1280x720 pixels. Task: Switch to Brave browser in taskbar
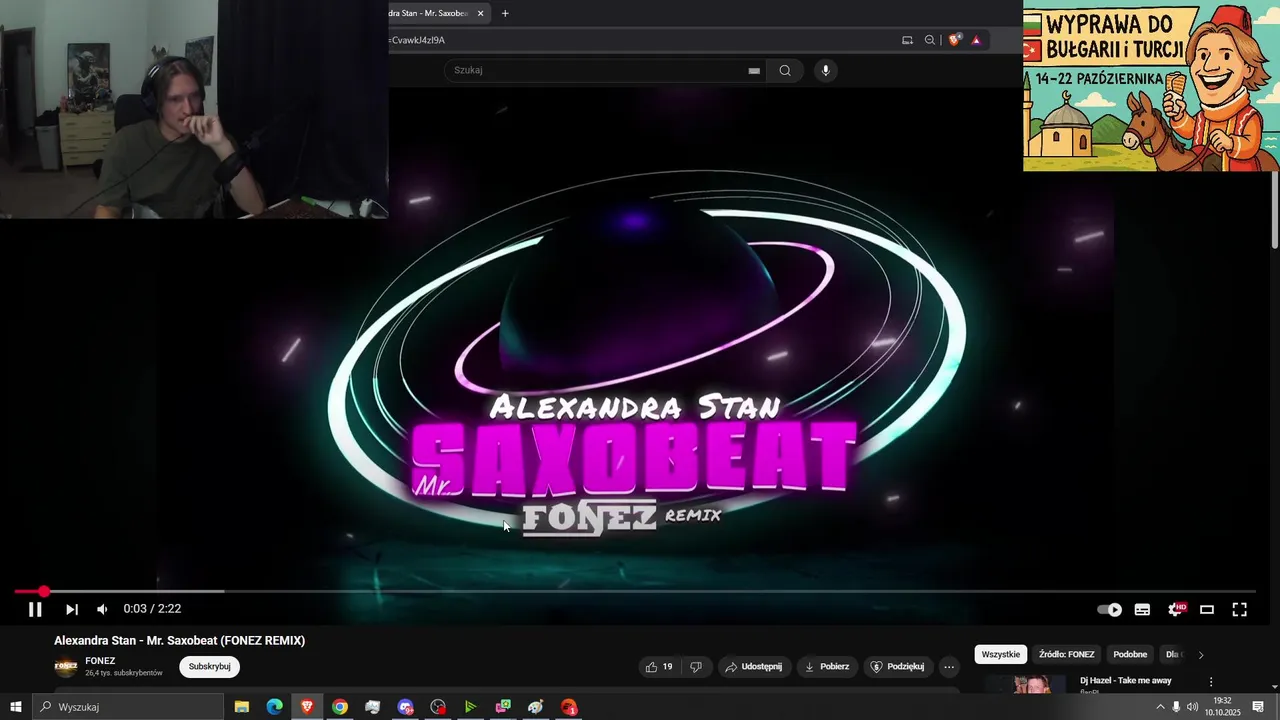pos(307,707)
